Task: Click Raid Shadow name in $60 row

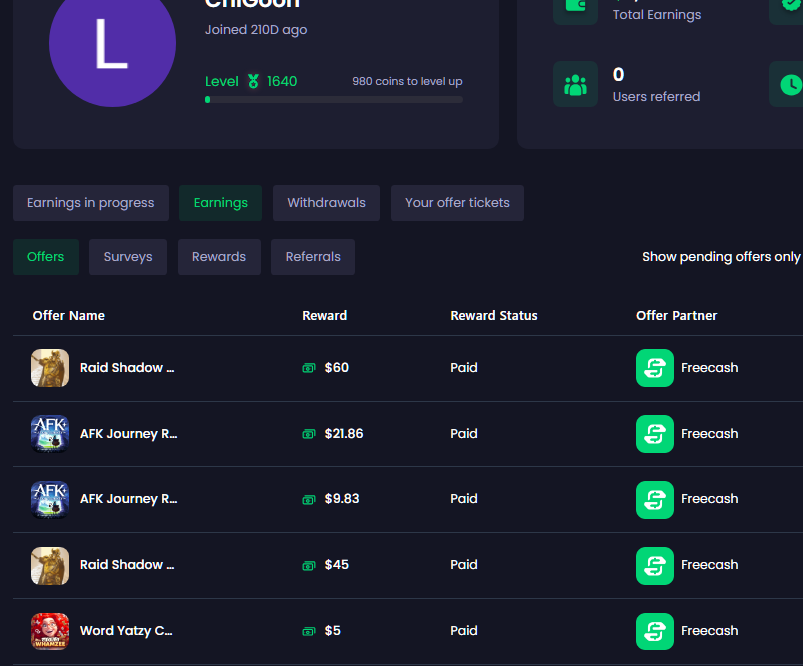Action: 127,368
